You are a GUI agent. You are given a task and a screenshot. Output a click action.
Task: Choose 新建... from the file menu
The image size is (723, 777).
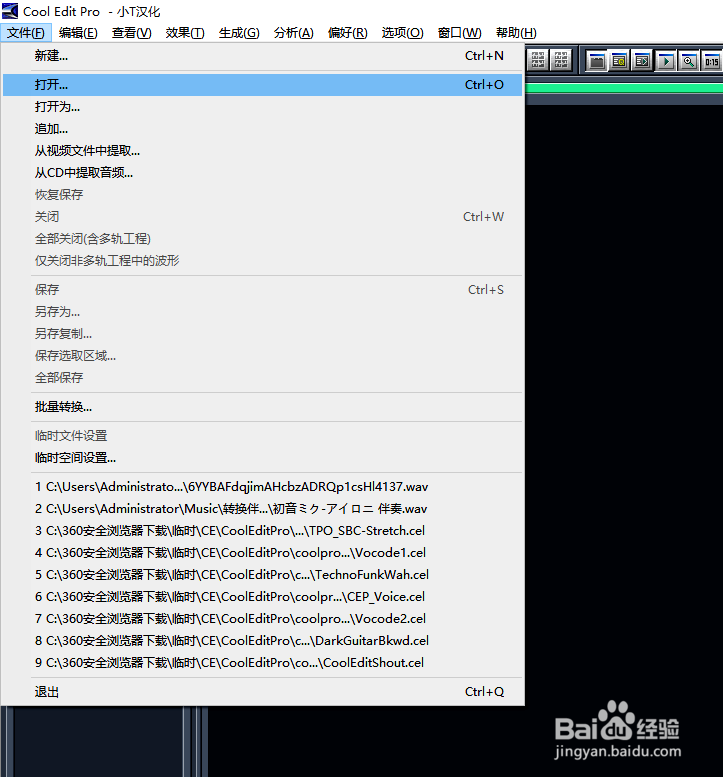click(263, 56)
